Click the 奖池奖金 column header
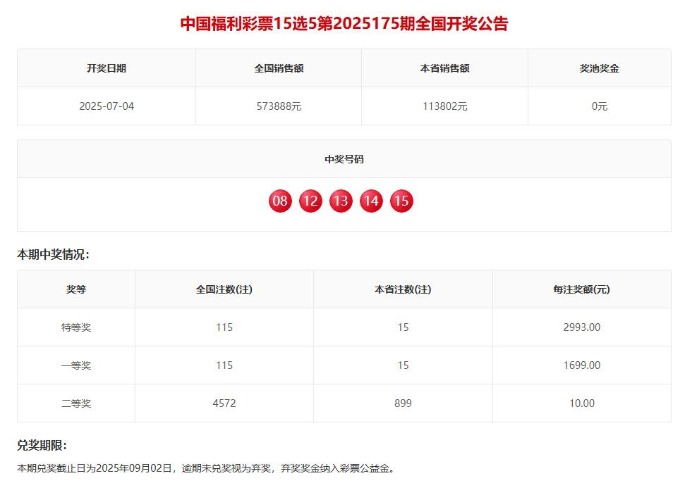 [599, 68]
